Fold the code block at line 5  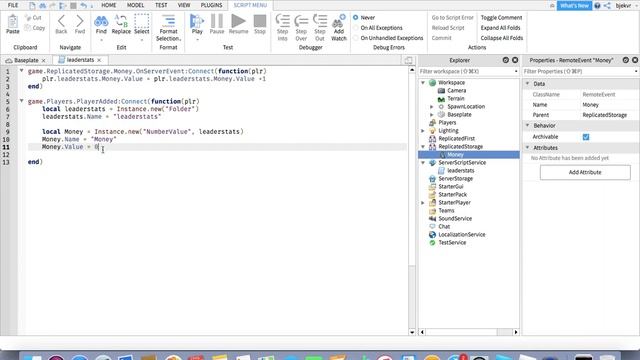(x=21, y=101)
